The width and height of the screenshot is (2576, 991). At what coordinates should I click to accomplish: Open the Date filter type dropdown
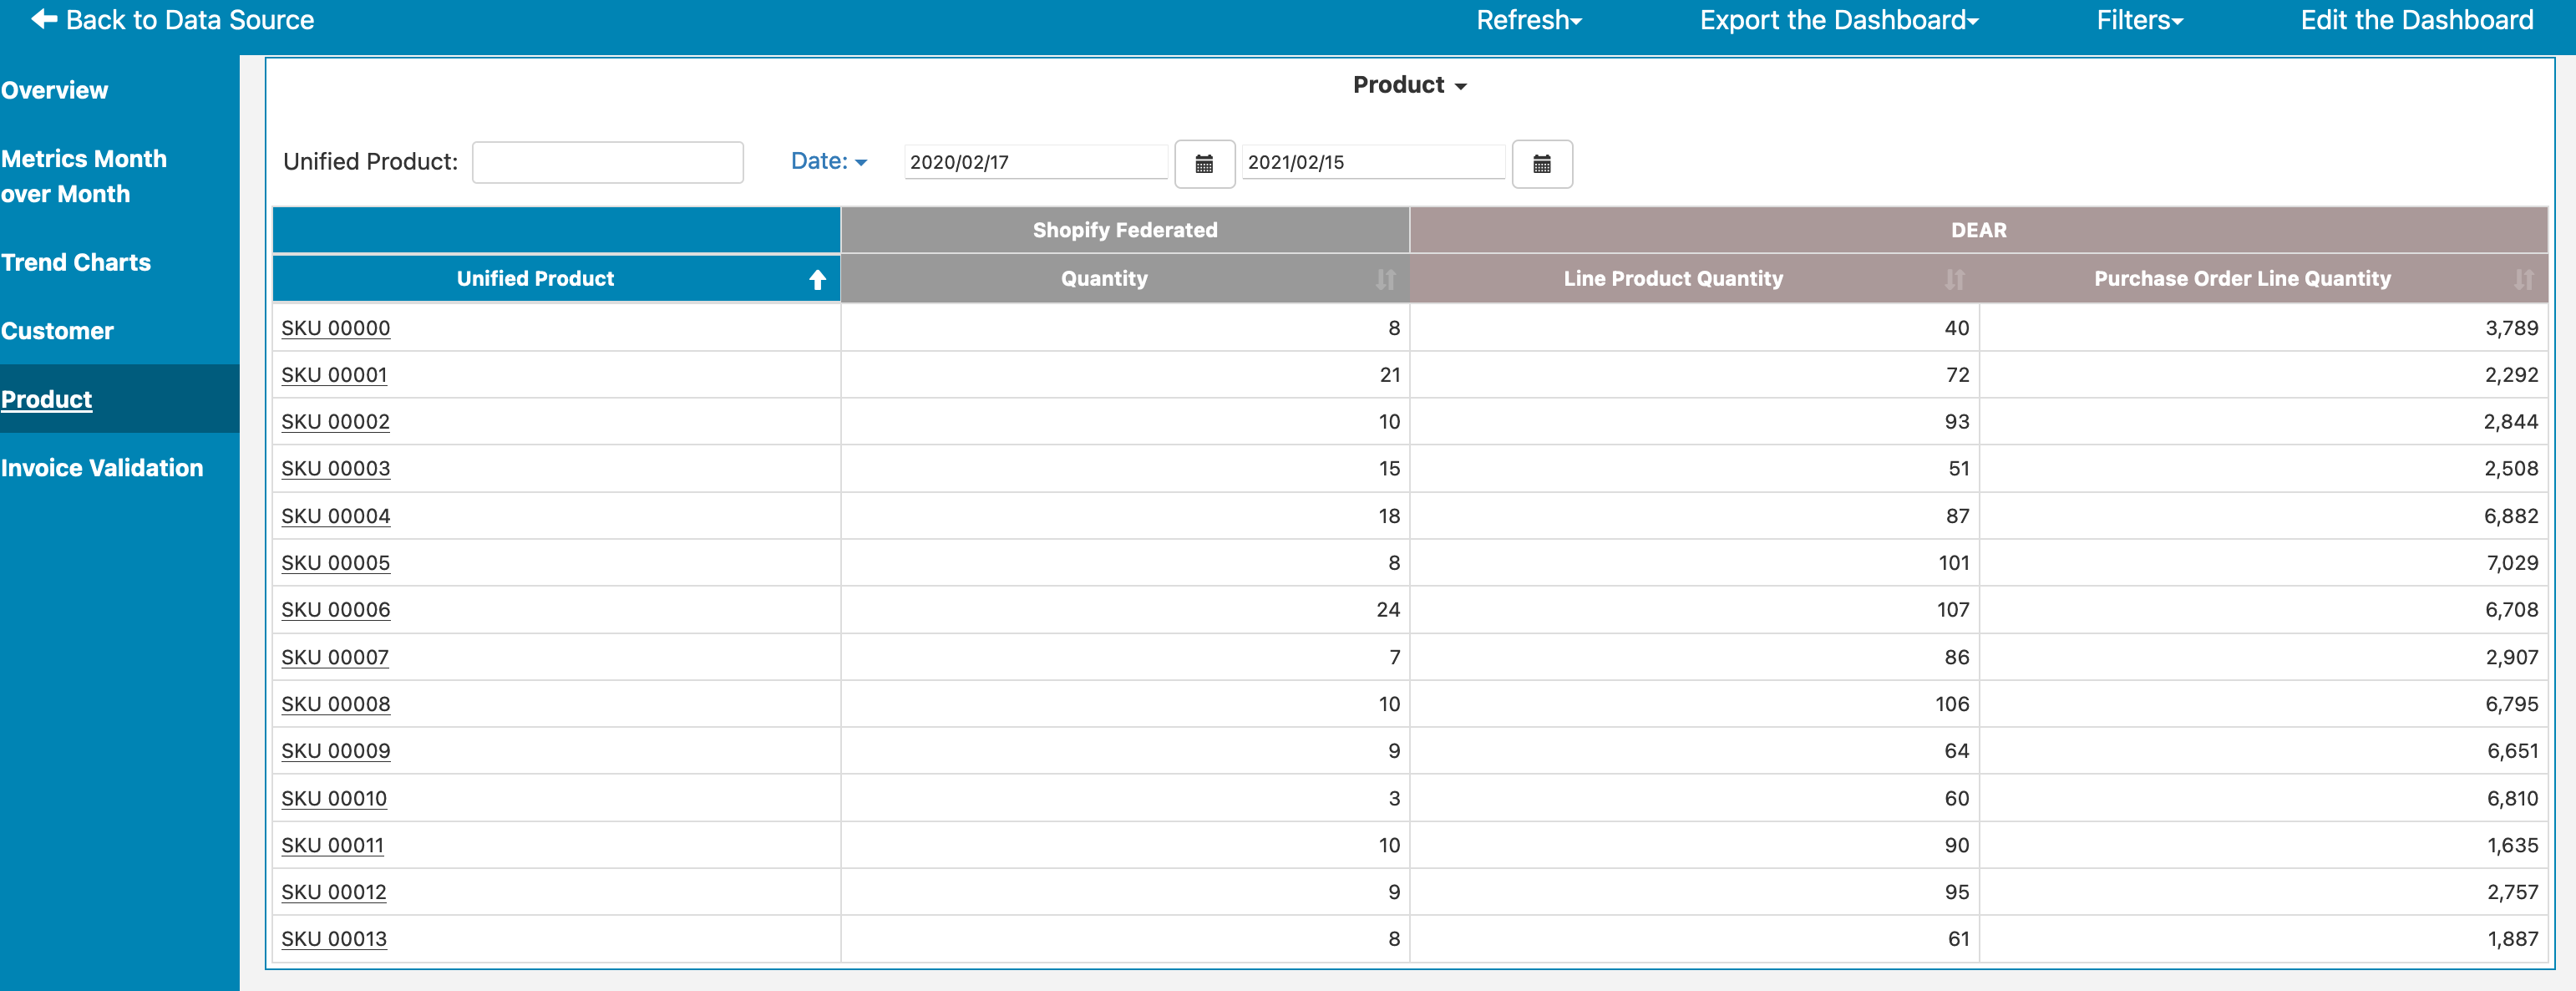[x=828, y=161]
